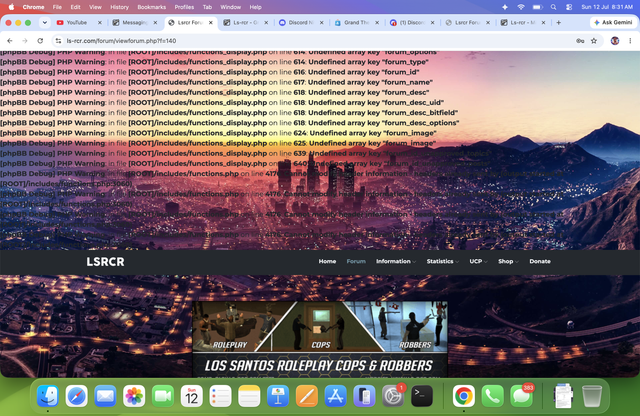640x416 pixels.
Task: Open the Chrome profile avatar
Action: coord(615,41)
